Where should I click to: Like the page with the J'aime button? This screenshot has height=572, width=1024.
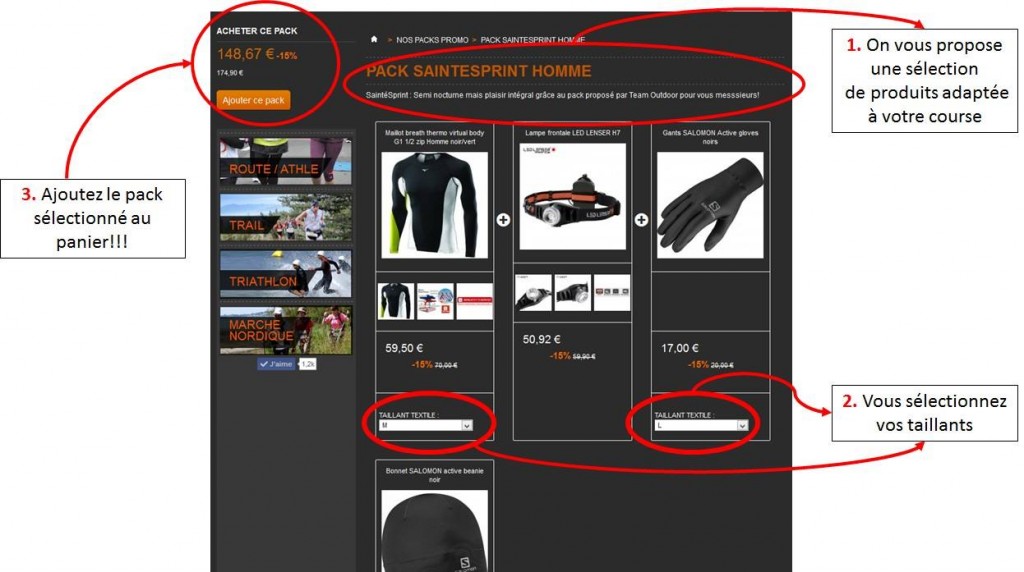276,364
